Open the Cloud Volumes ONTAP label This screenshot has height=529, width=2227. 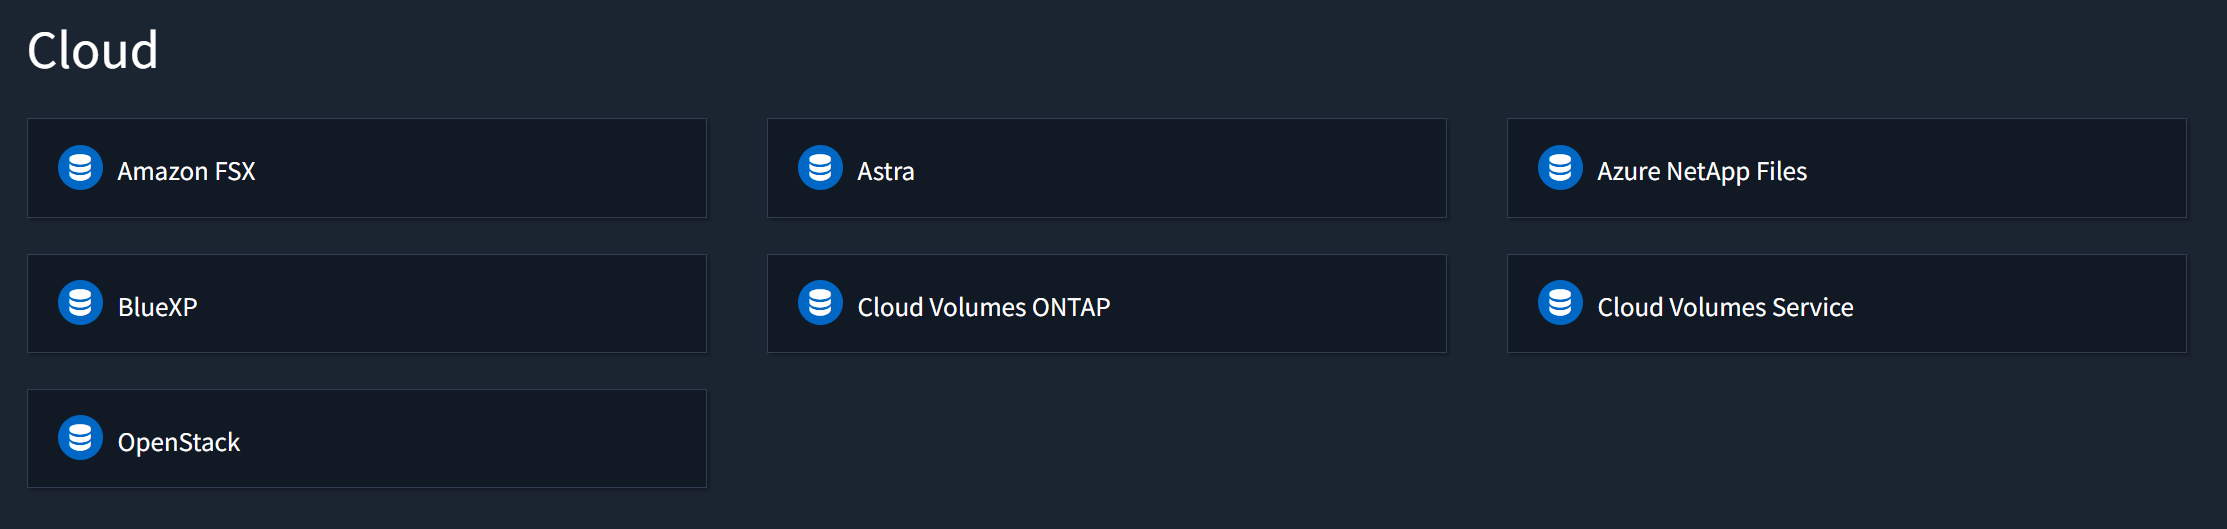983,307
